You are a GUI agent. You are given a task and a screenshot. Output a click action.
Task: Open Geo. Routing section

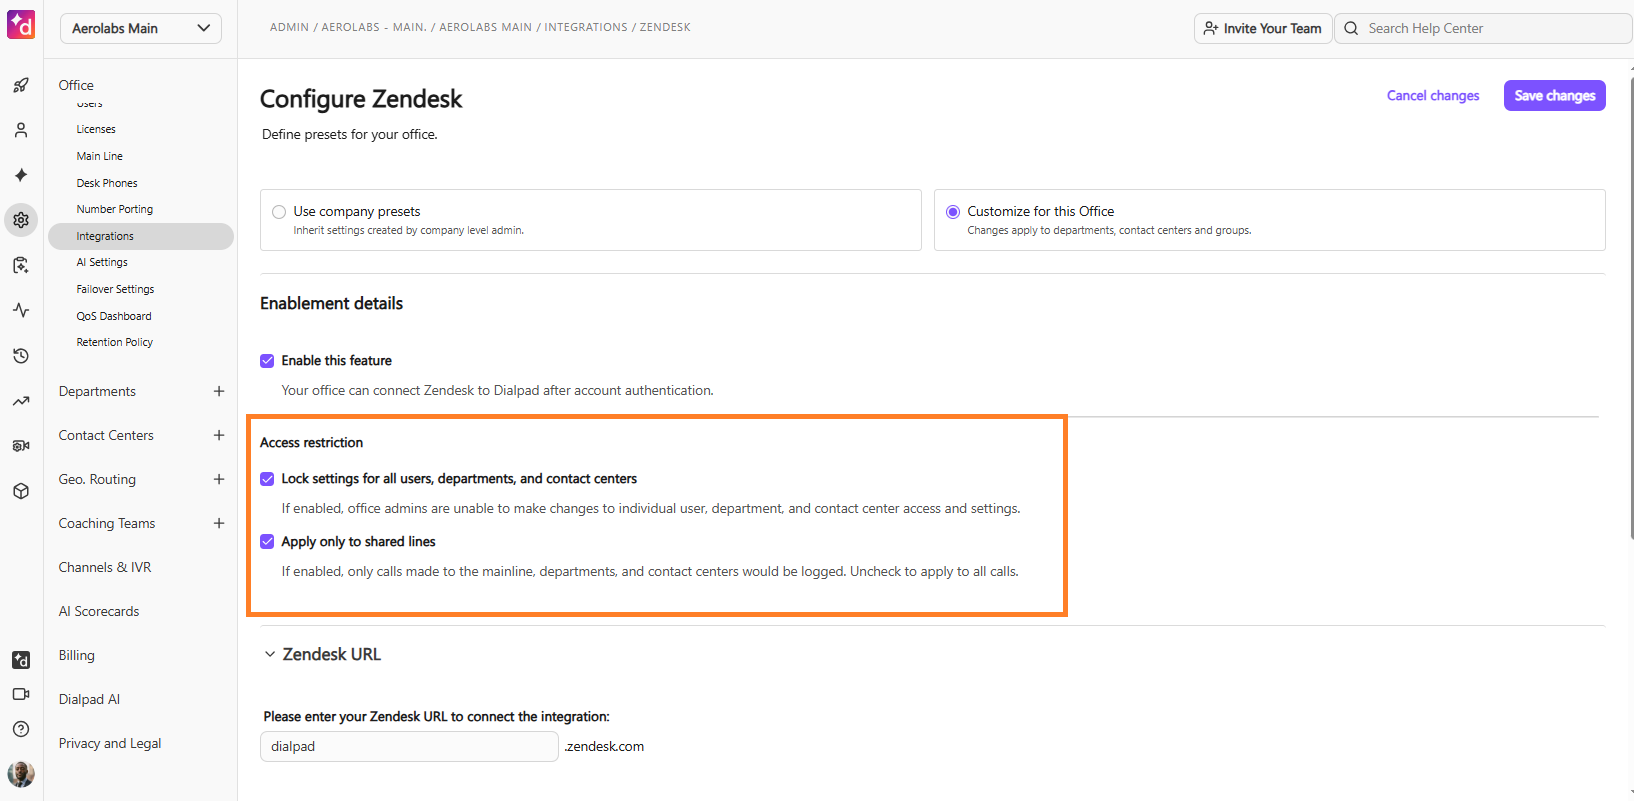97,479
